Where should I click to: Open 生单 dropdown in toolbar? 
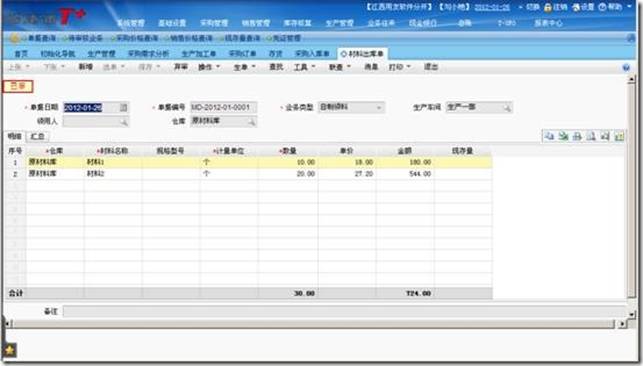[244, 67]
